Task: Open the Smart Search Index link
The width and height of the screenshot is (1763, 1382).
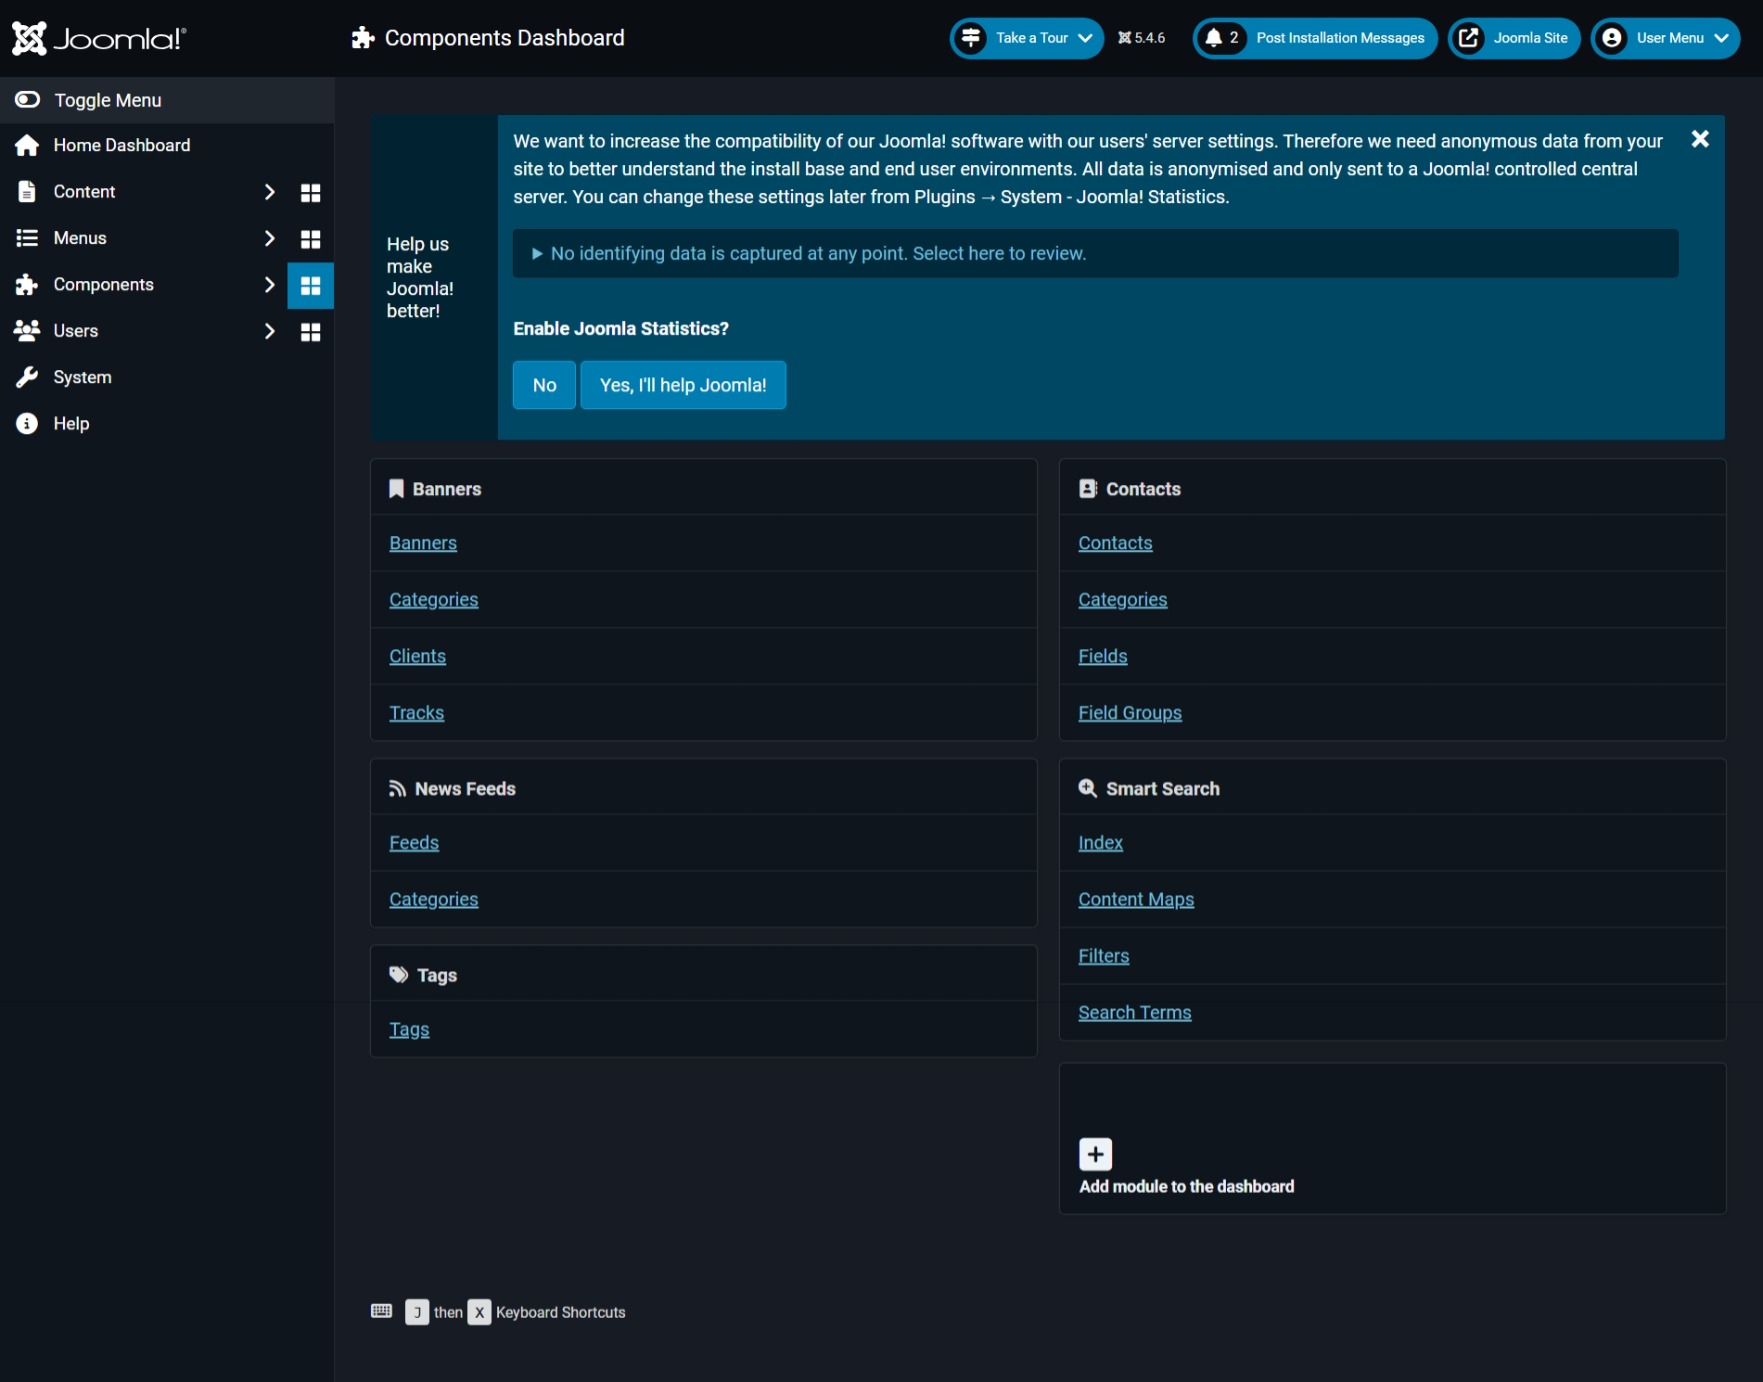Action: 1101,843
